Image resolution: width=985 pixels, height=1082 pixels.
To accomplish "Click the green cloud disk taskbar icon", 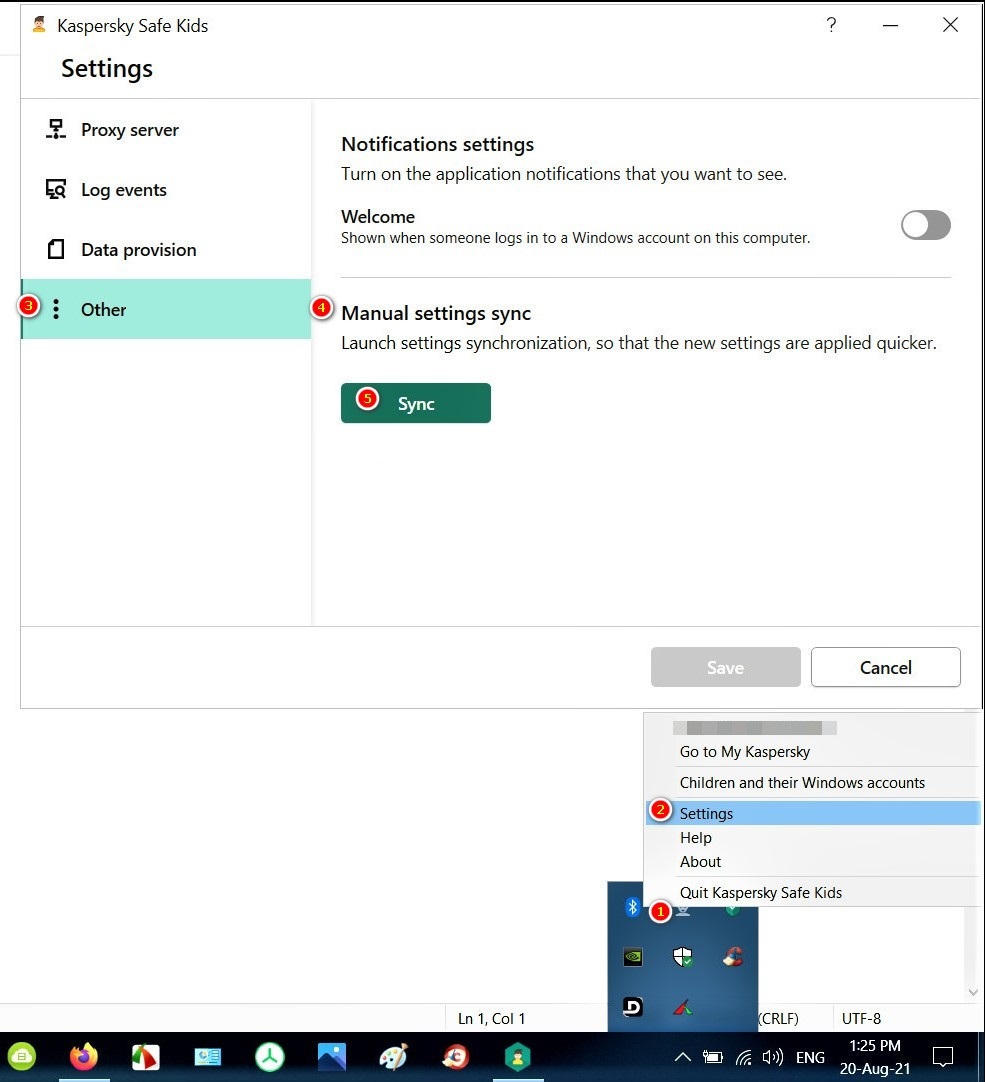I will point(22,1056).
